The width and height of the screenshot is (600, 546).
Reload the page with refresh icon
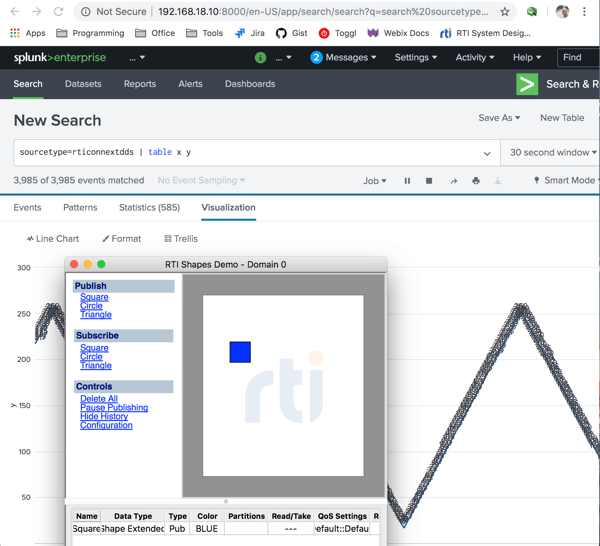pos(59,11)
